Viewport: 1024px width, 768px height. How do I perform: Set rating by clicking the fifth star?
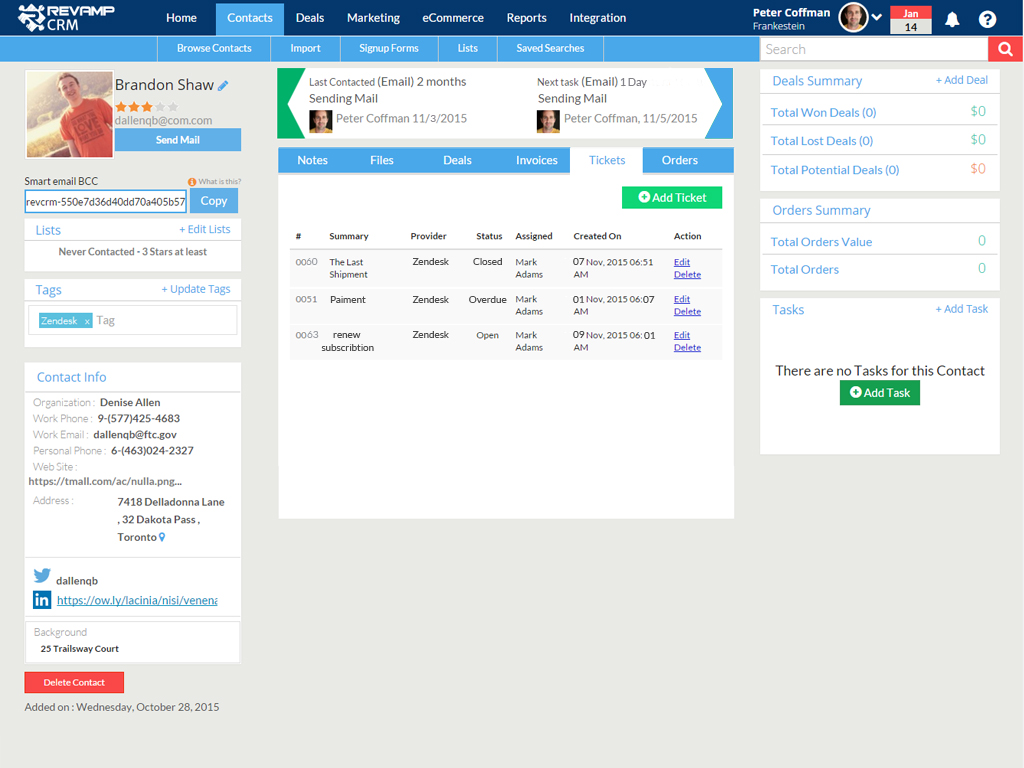173,106
